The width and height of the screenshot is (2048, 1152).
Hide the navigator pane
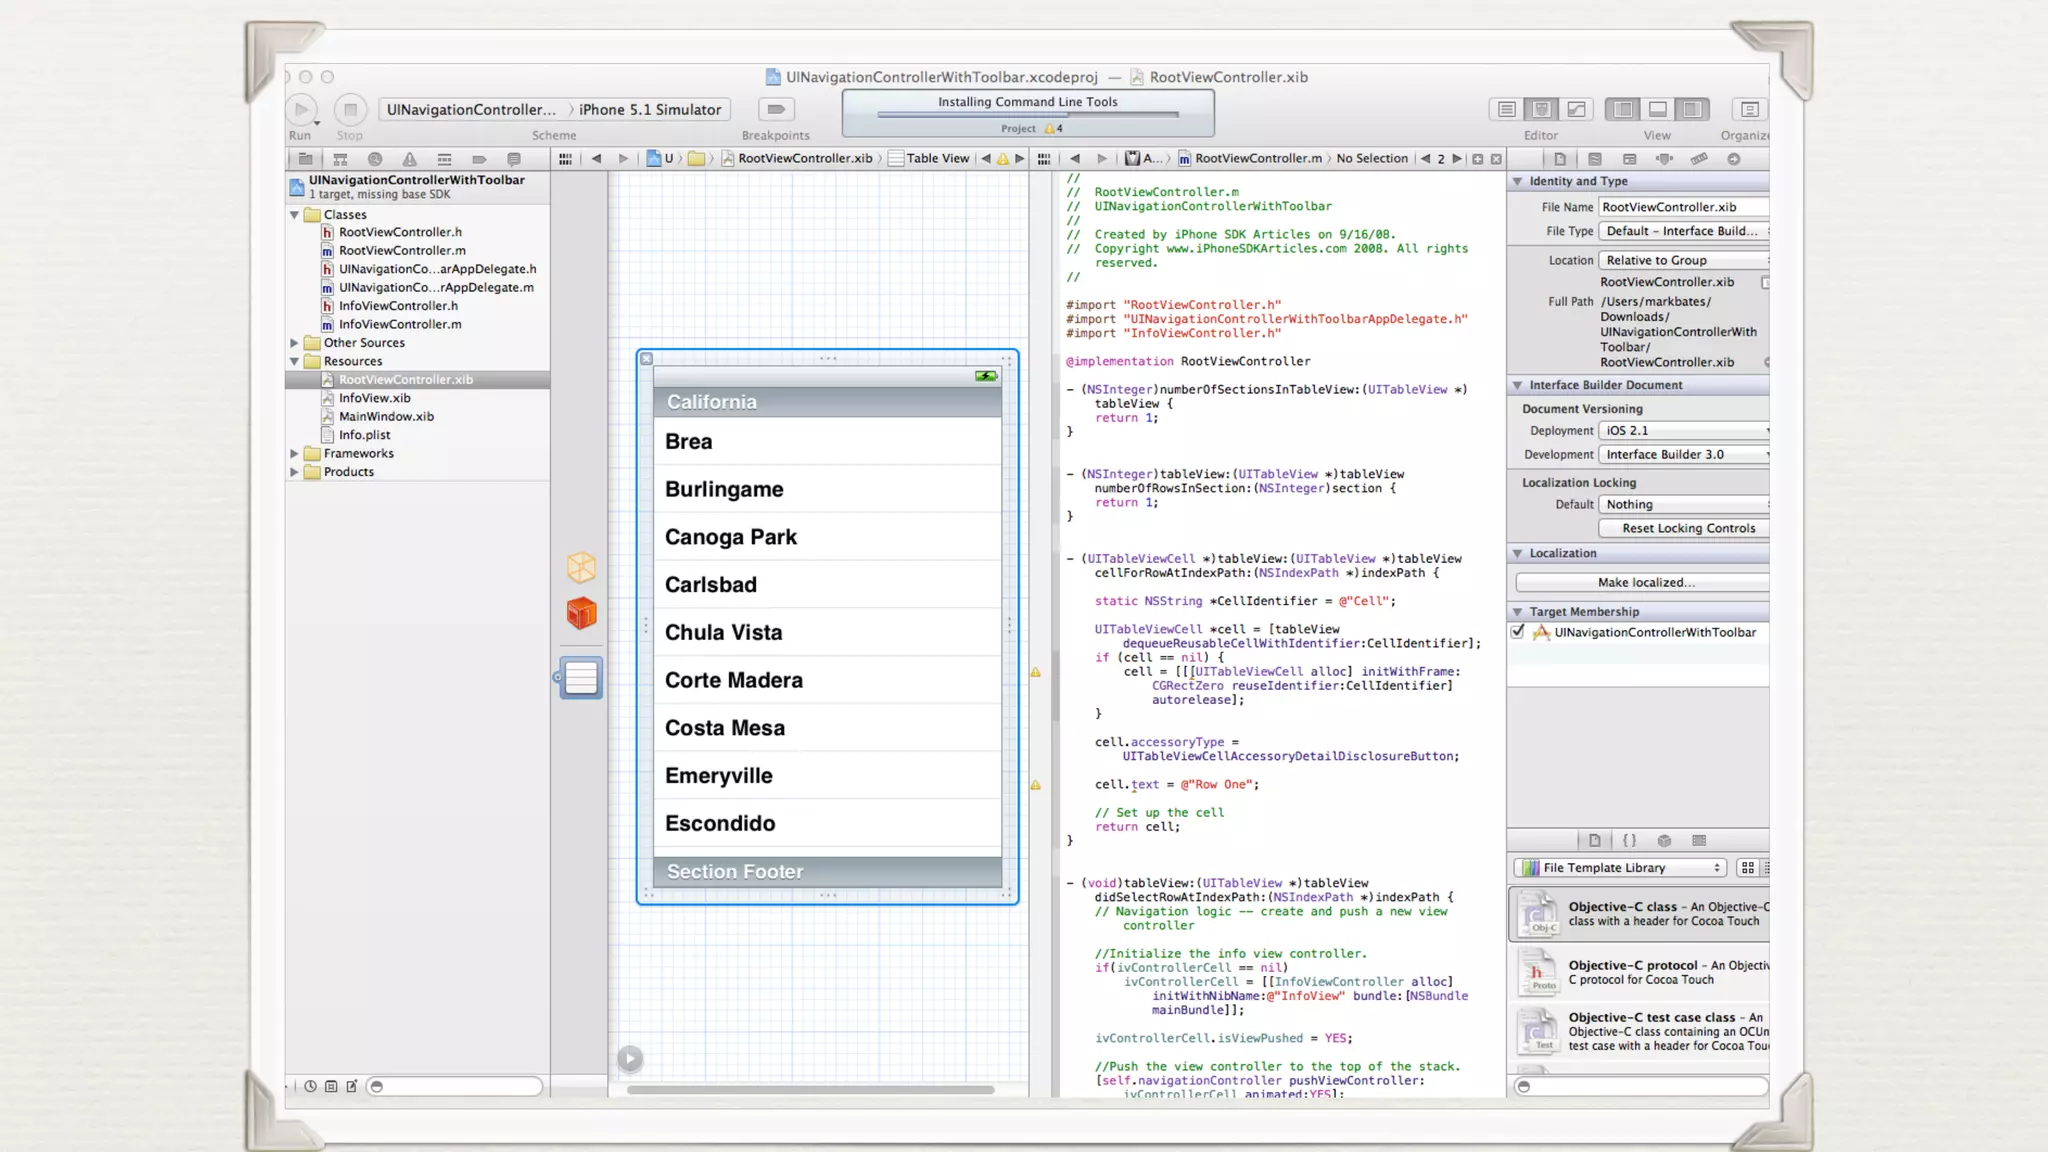[x=1623, y=109]
